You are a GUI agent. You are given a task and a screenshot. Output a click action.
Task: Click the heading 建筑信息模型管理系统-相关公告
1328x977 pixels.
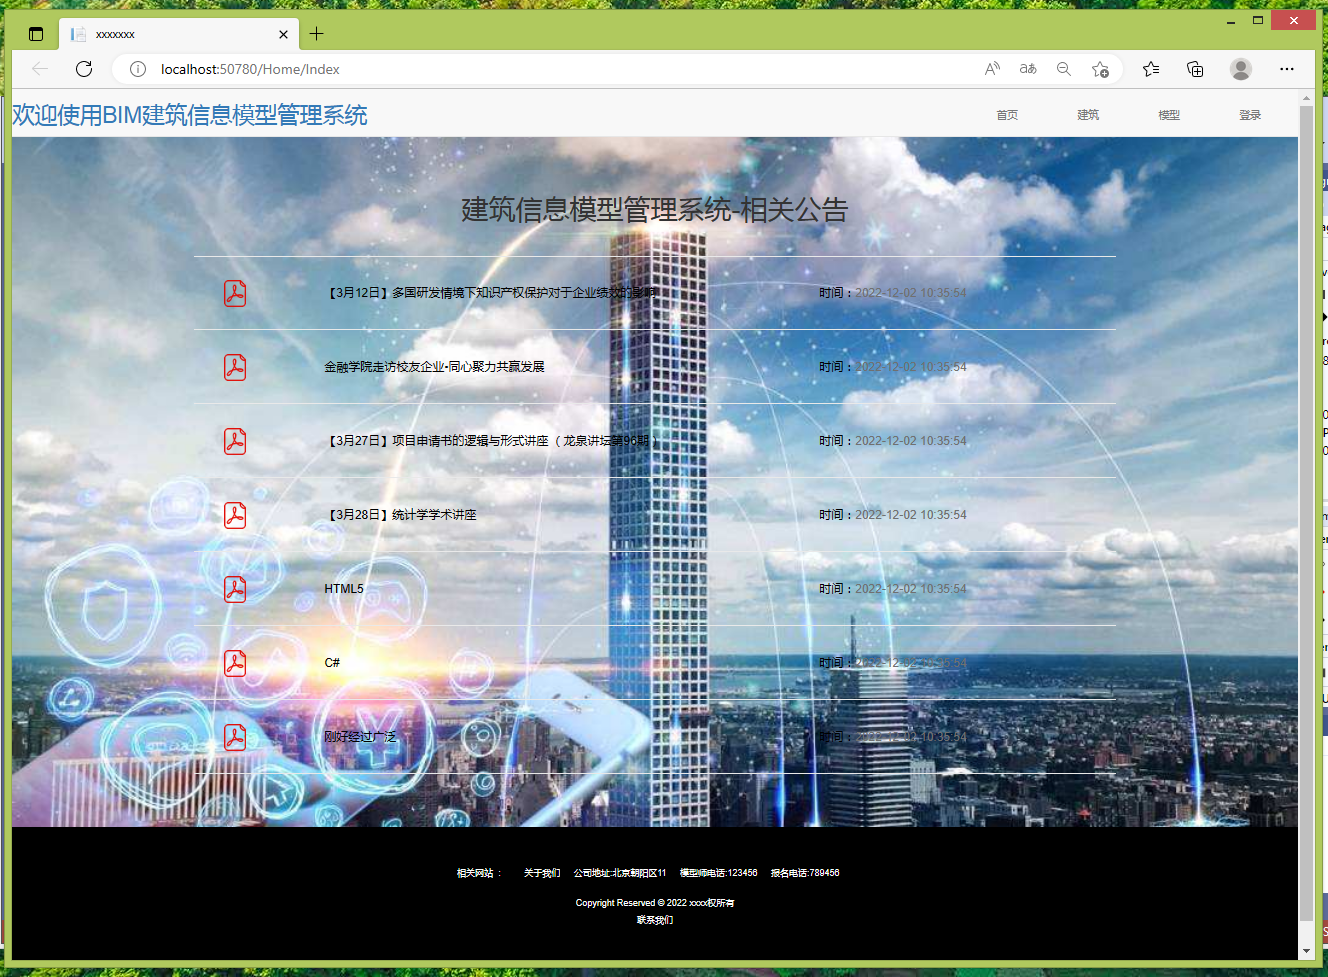click(x=655, y=210)
